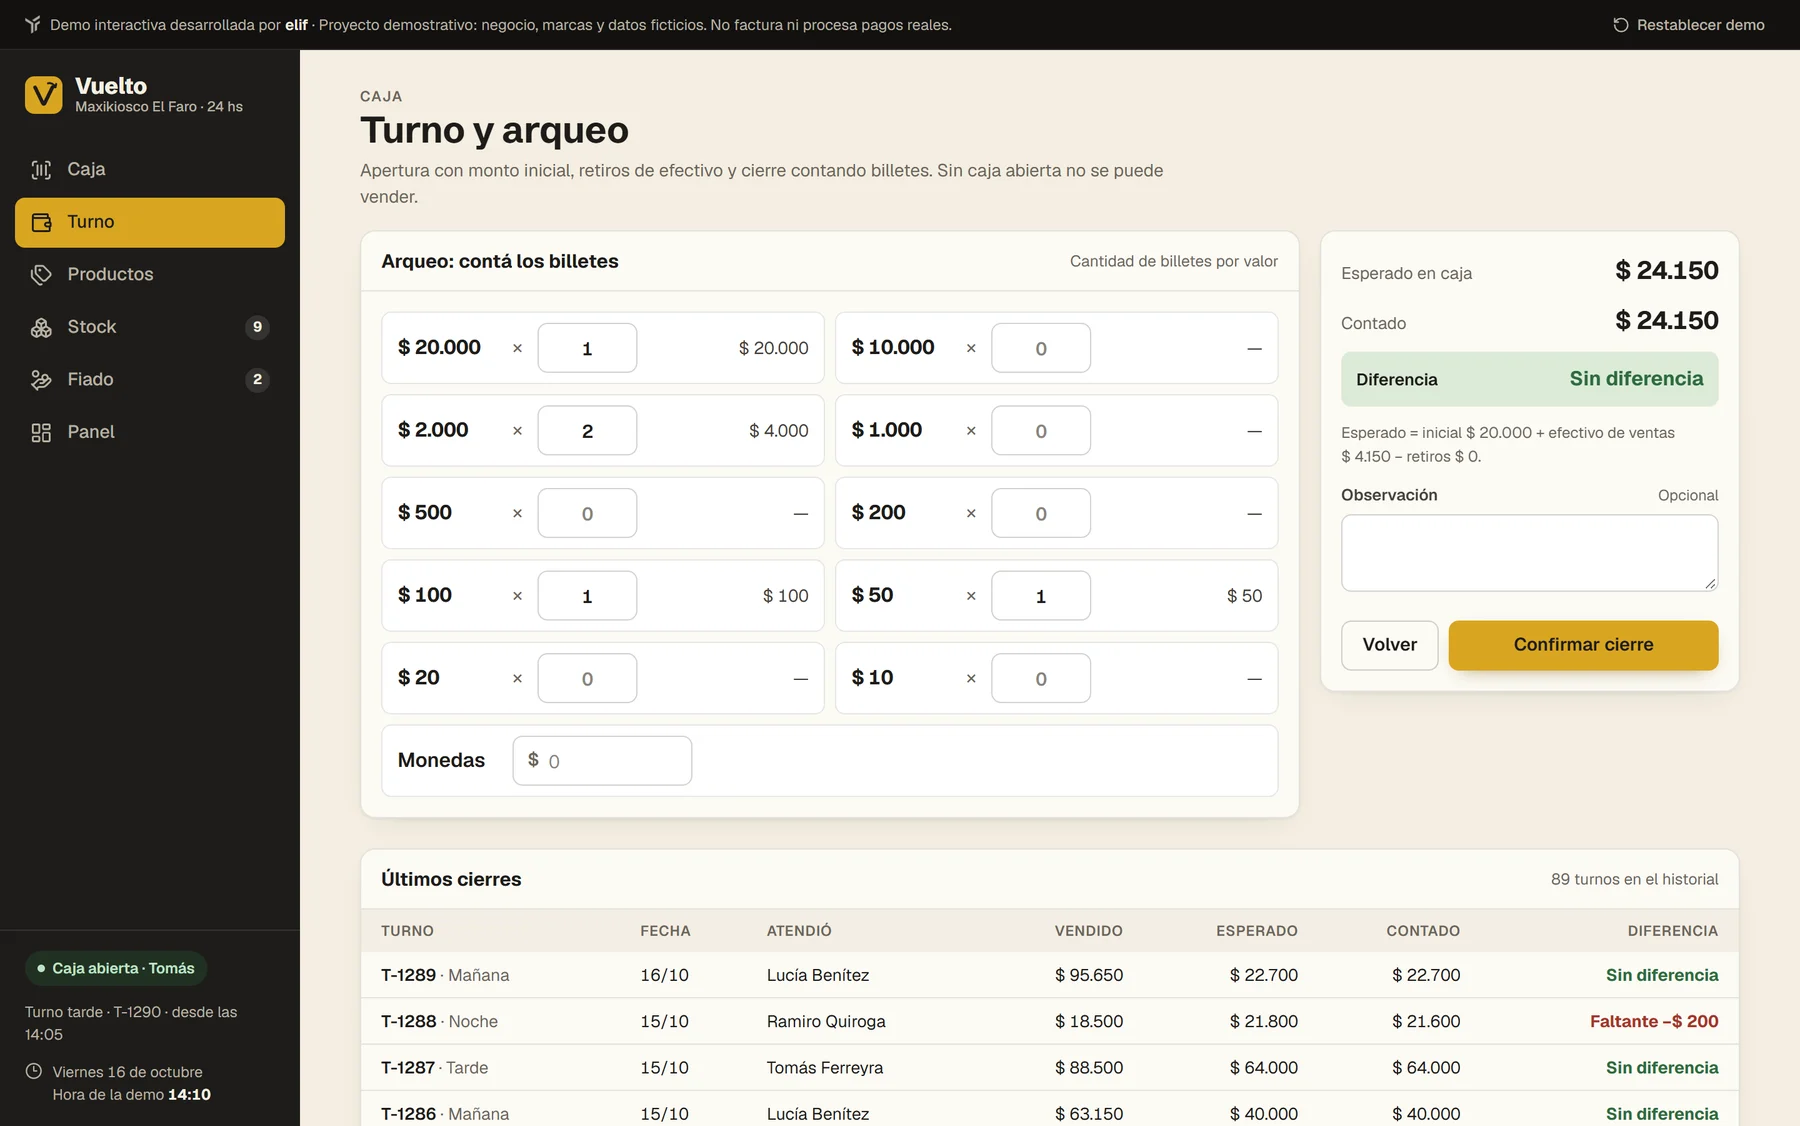Focus the $ 200 bill count field

pos(1041,513)
